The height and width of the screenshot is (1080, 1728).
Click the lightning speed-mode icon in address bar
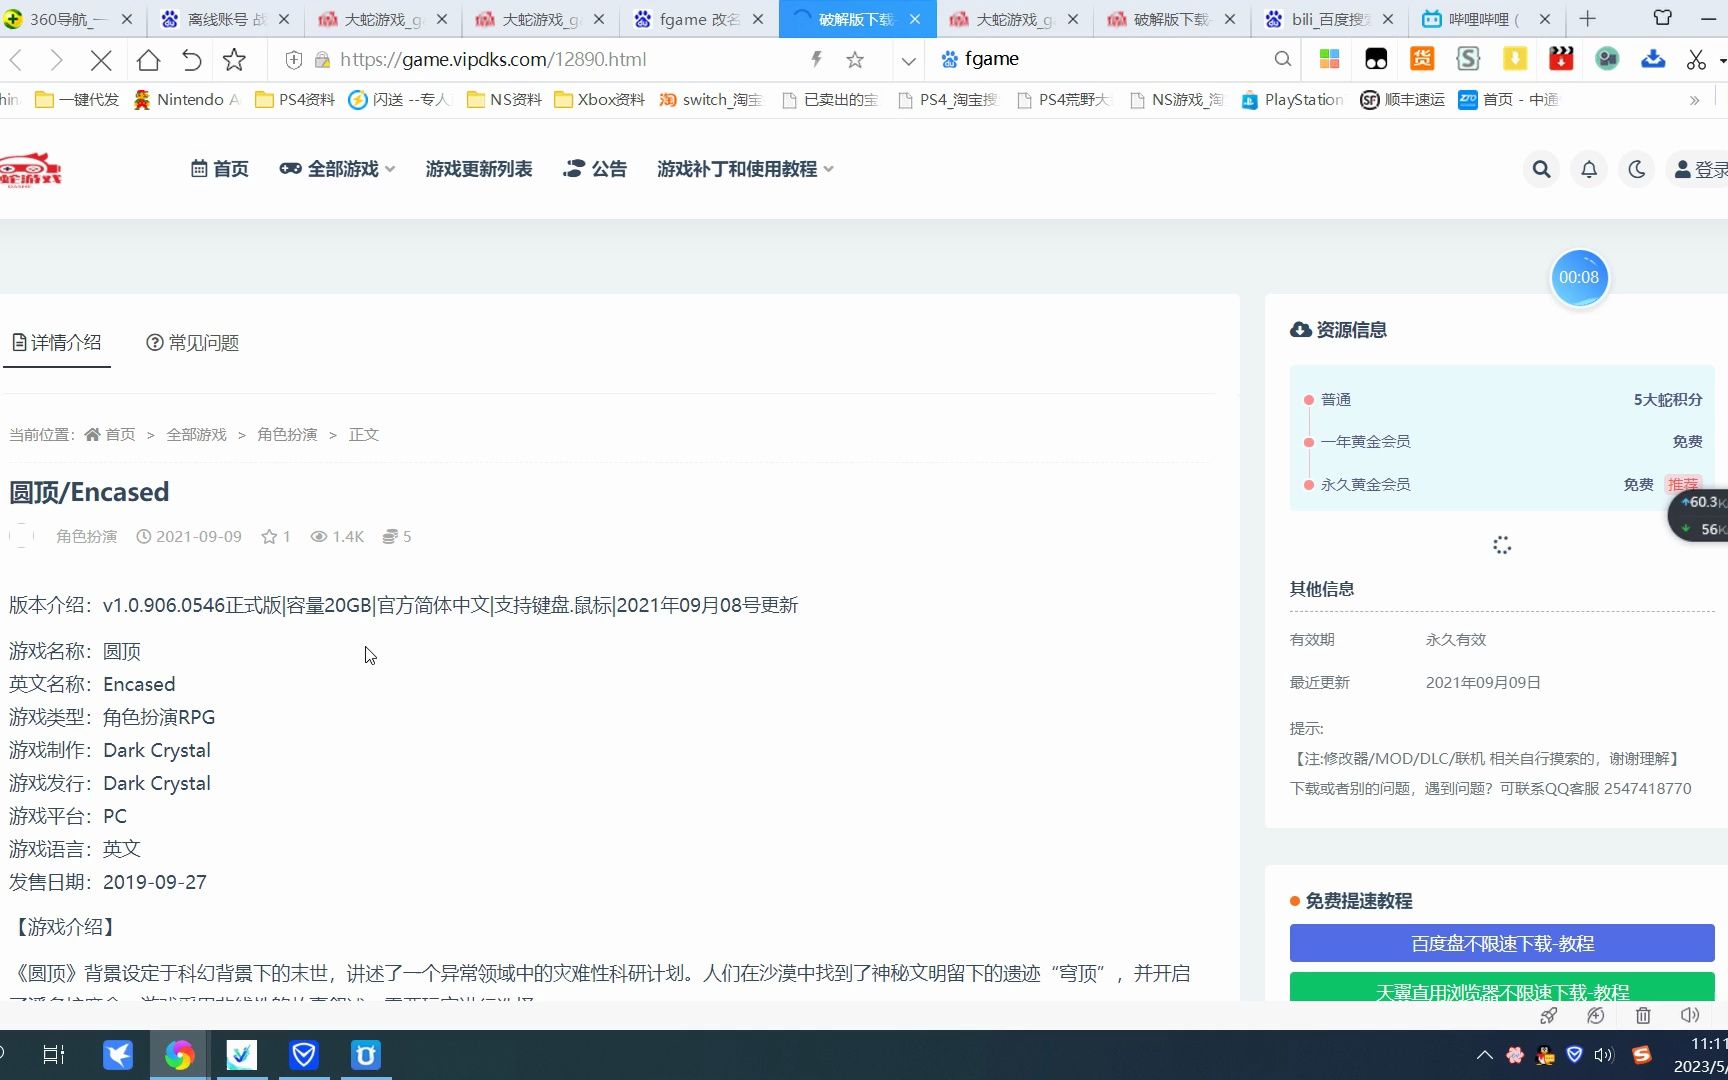coord(816,60)
